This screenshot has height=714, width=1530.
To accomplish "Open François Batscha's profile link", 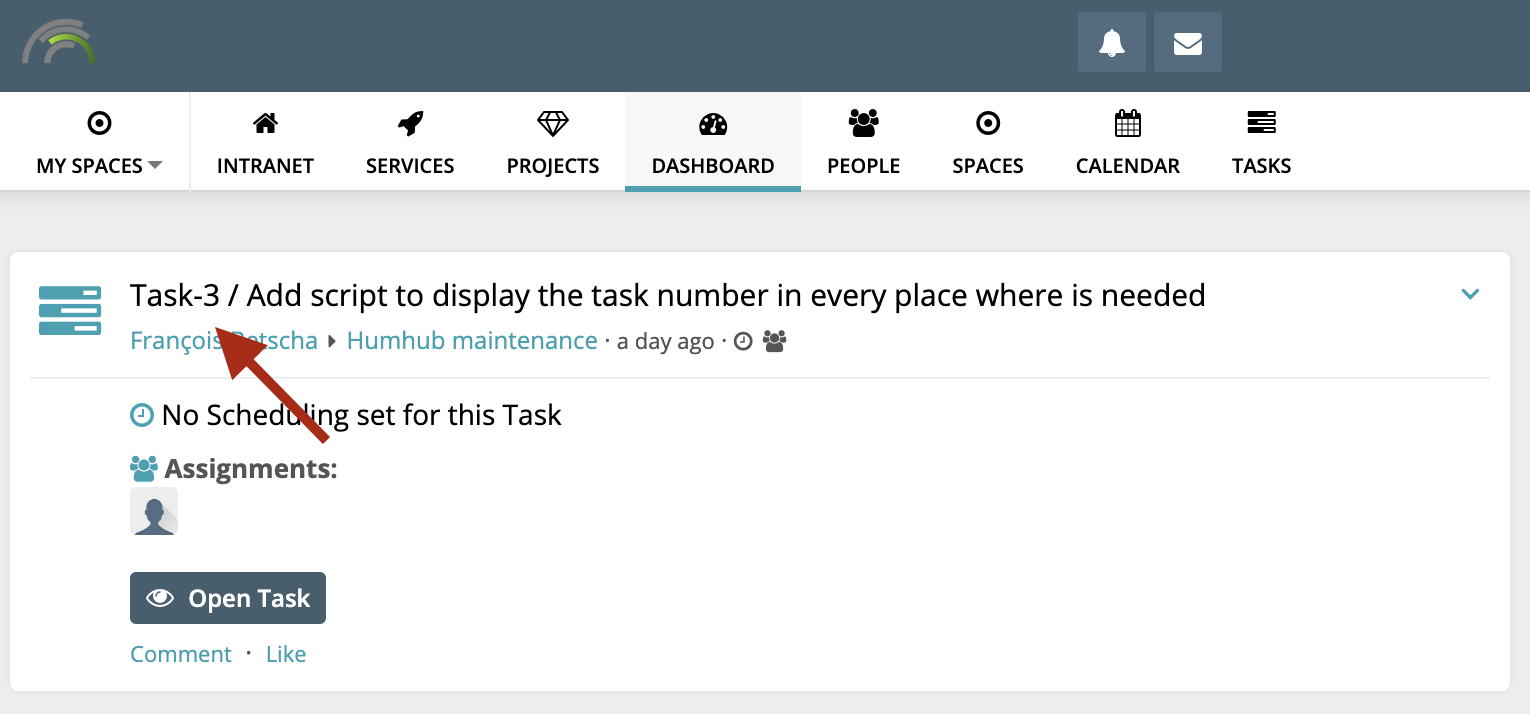I will coord(224,341).
